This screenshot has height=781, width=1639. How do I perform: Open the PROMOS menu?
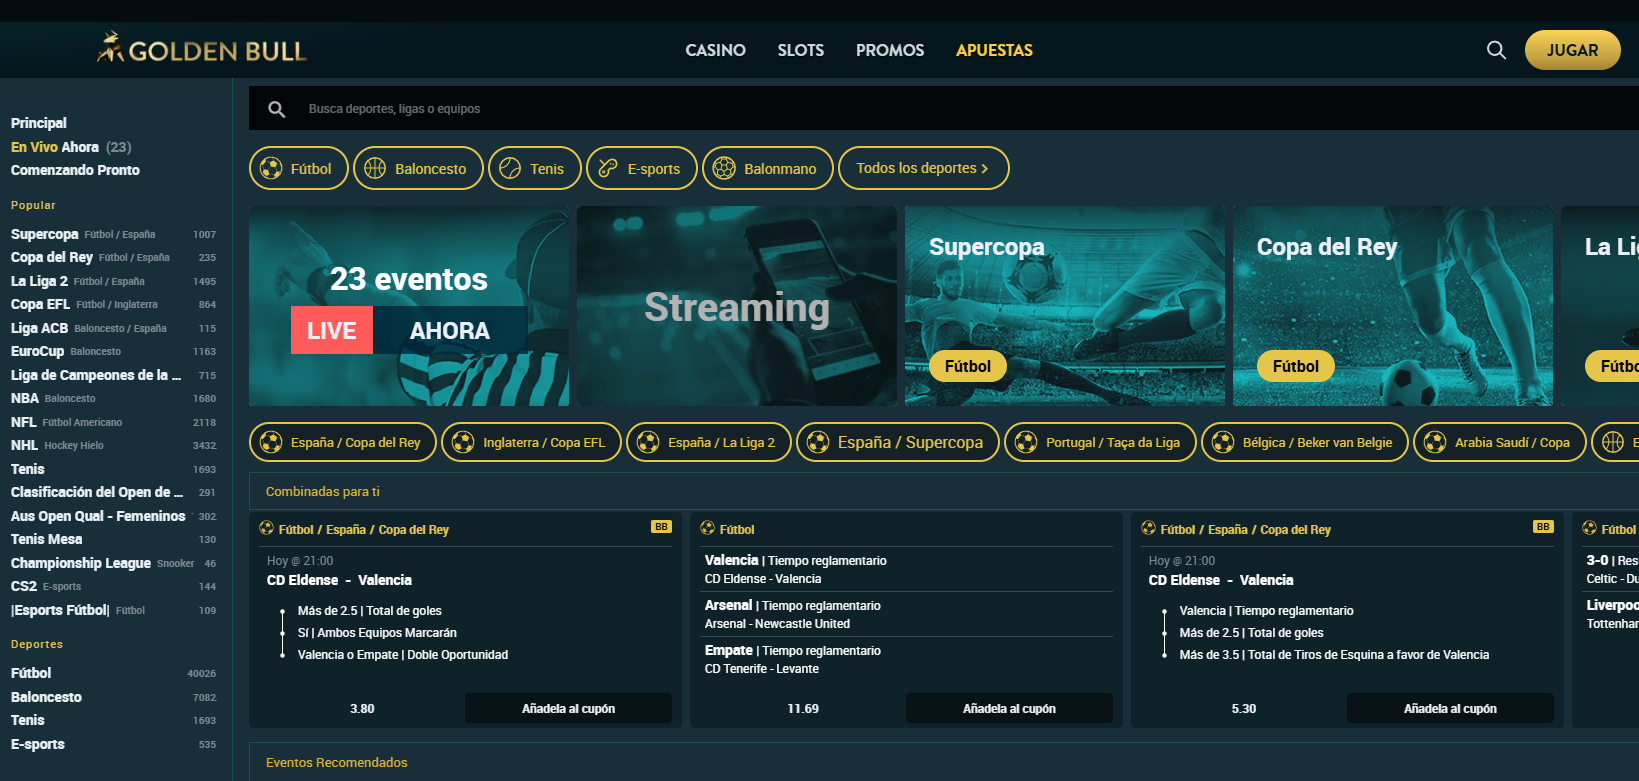(x=890, y=50)
